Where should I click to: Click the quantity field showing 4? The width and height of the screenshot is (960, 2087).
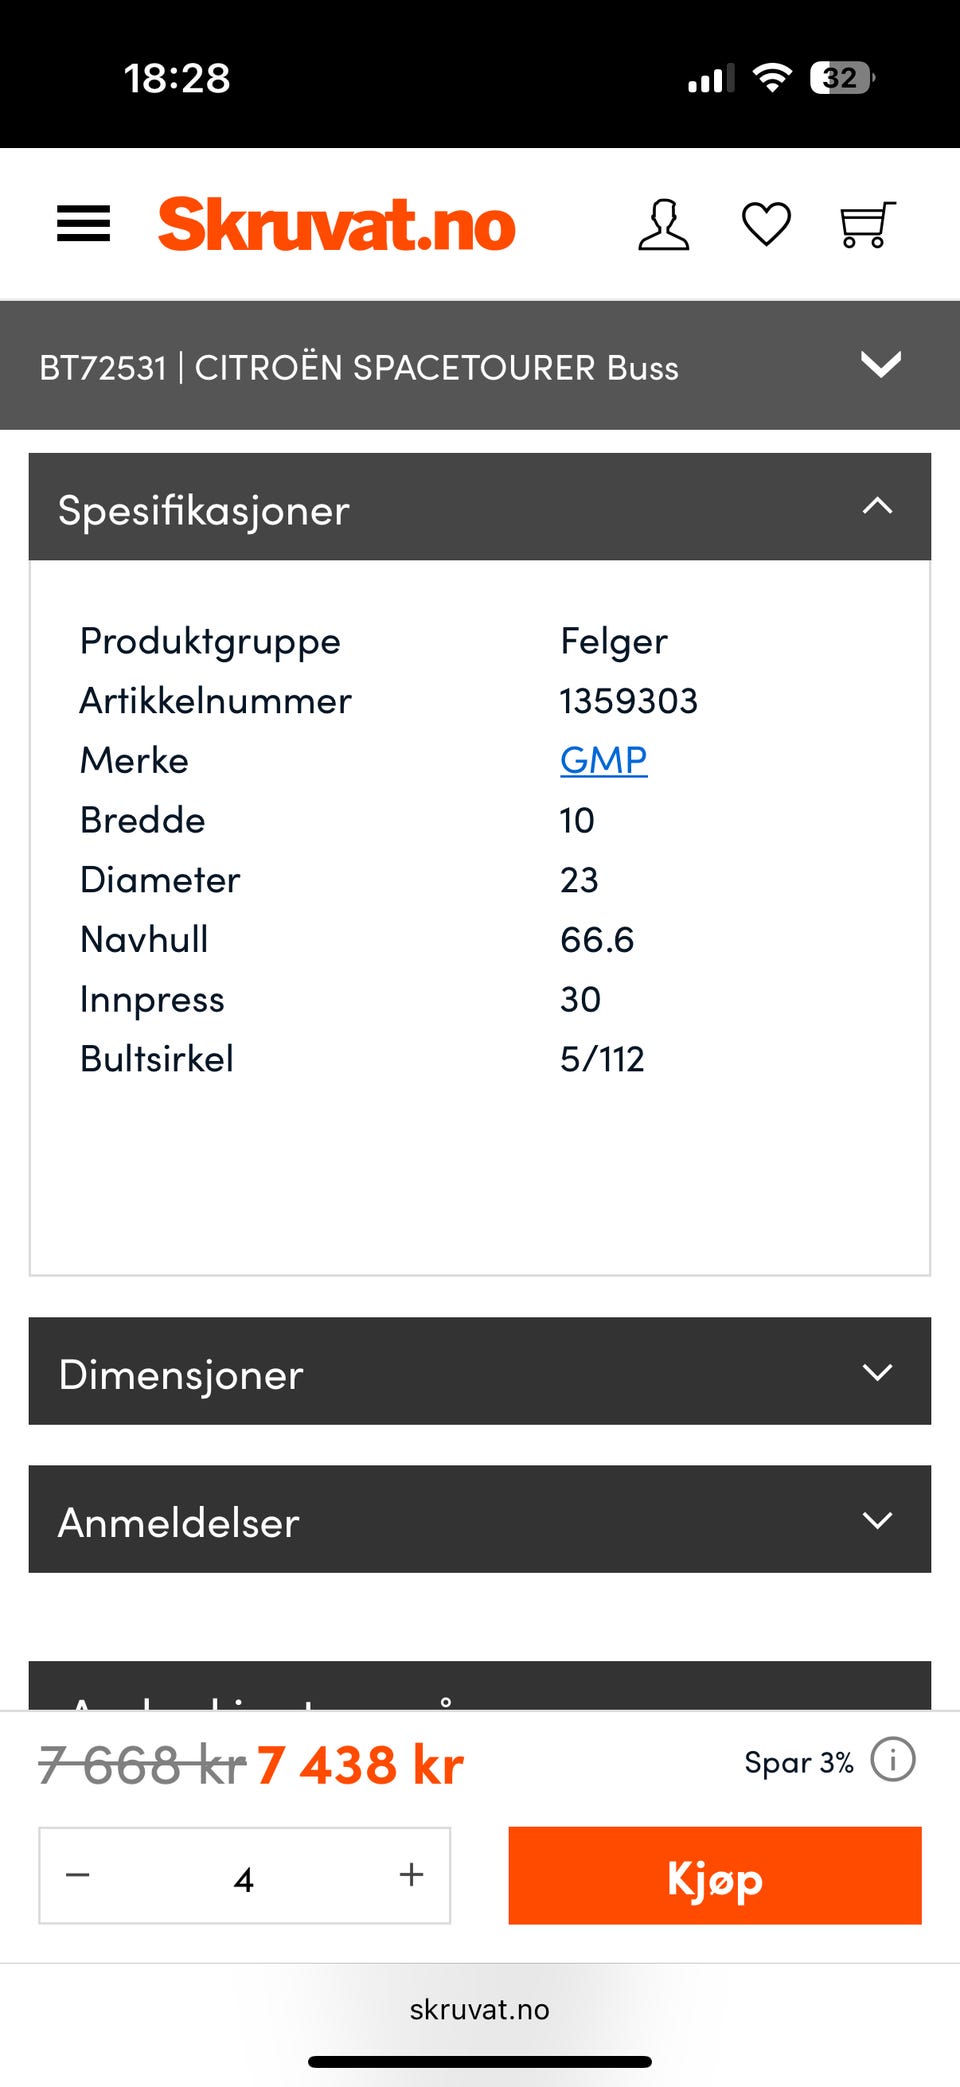pos(243,1876)
